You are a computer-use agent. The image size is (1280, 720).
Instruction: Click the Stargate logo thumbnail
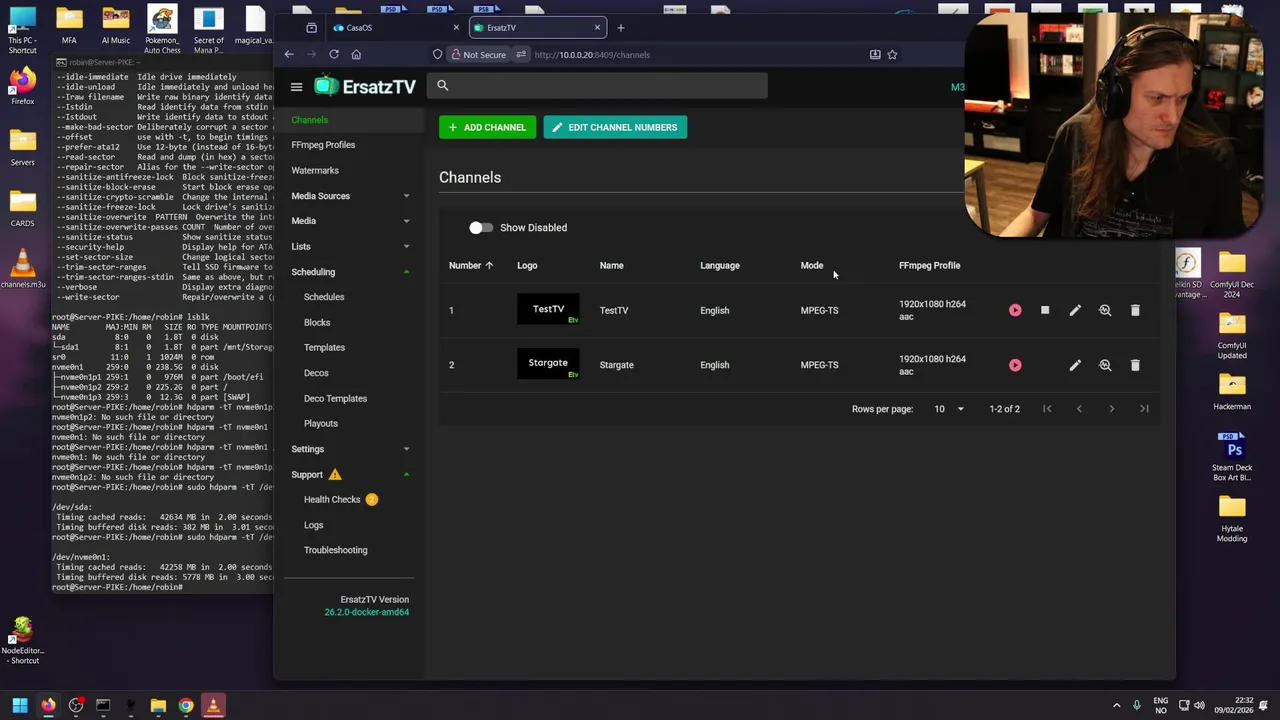(548, 364)
